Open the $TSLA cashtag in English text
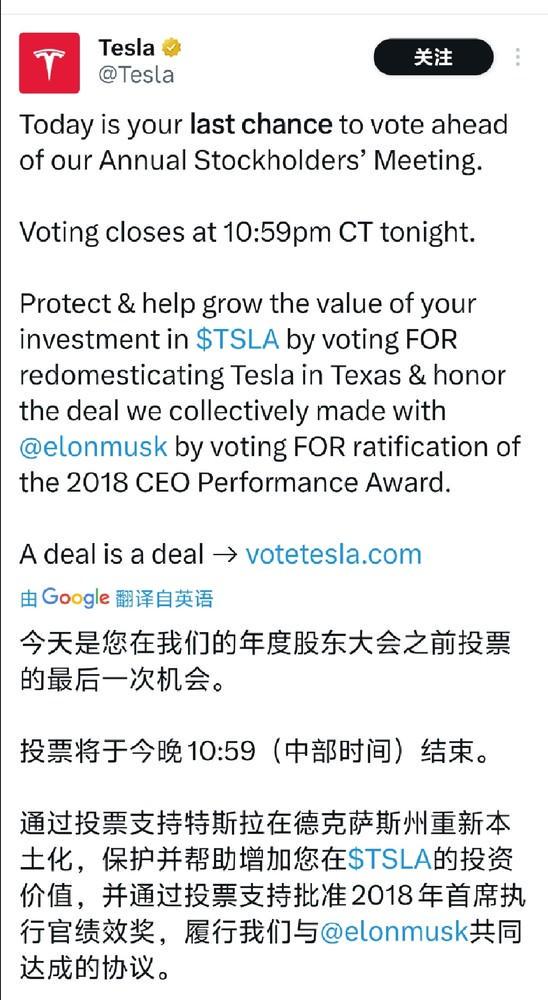Viewport: 548px width, 1000px height. click(x=237, y=339)
